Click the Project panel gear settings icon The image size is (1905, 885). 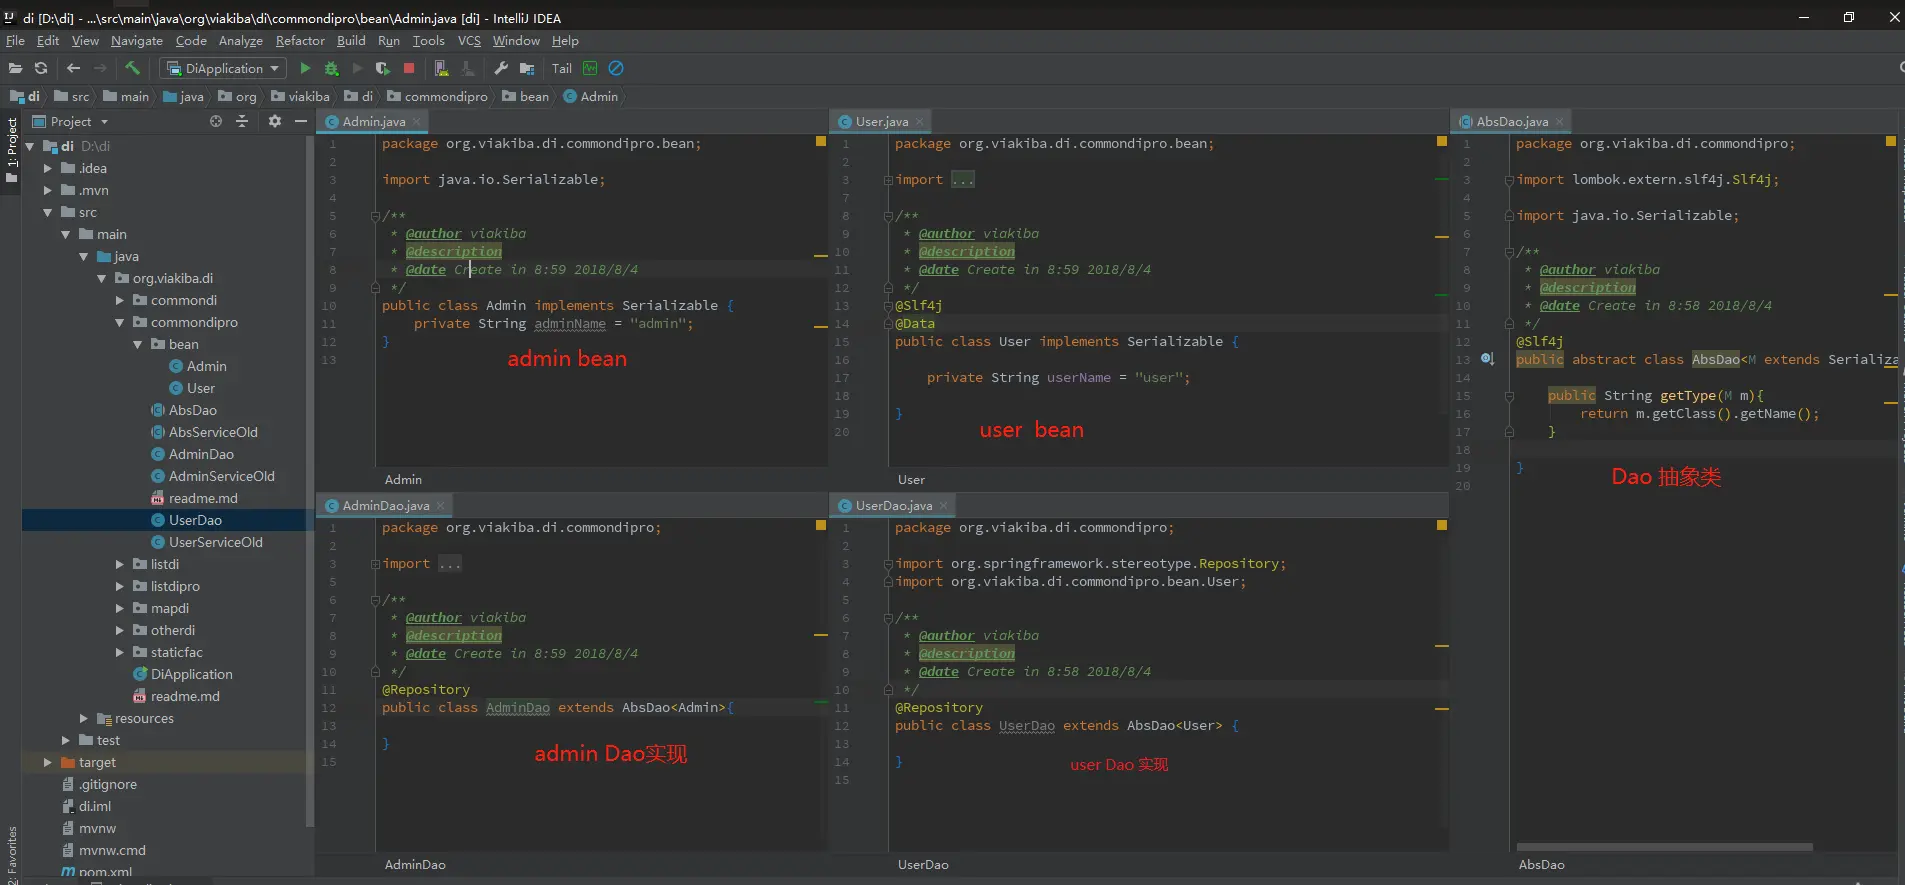275,121
